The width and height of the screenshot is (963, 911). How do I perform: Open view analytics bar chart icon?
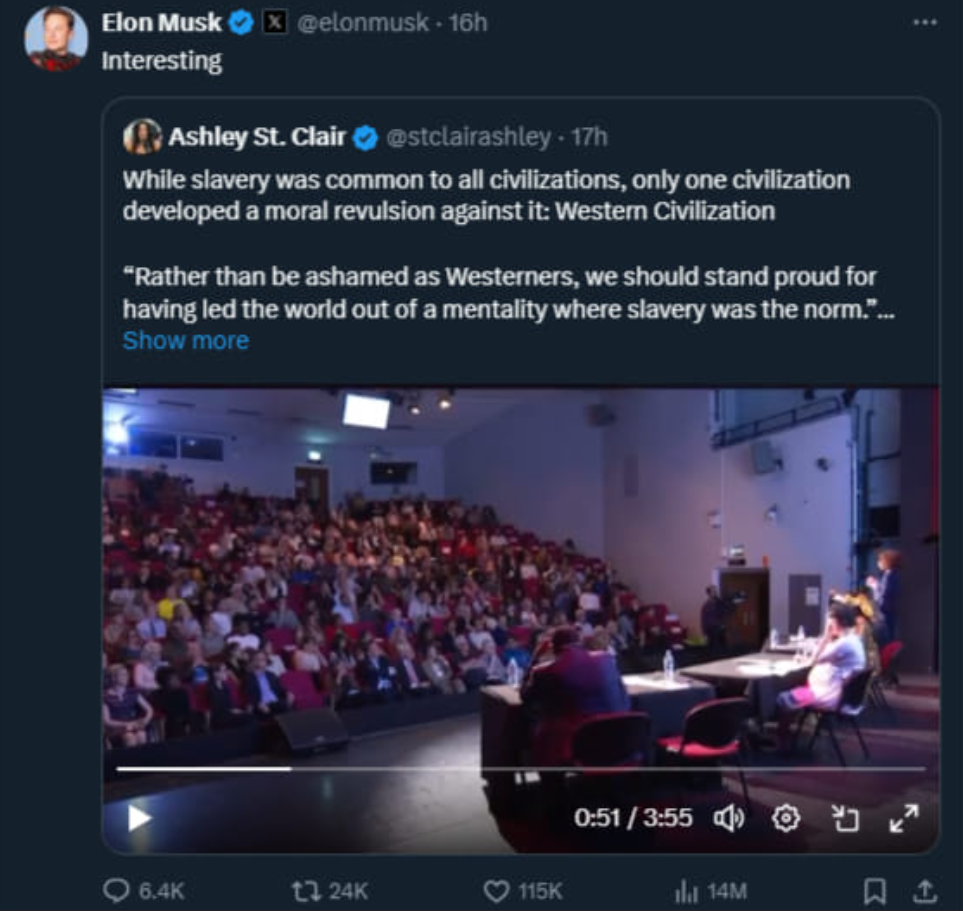[687, 890]
